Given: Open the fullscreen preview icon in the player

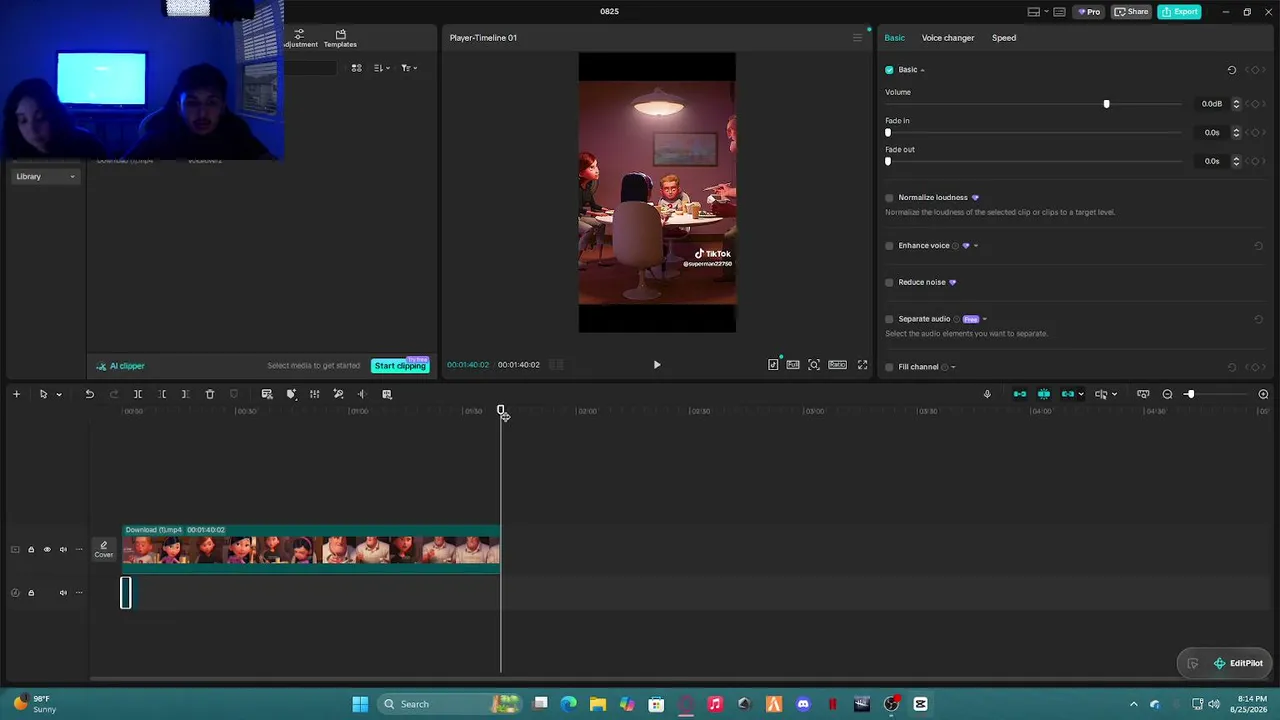Looking at the screenshot, I should [x=863, y=365].
